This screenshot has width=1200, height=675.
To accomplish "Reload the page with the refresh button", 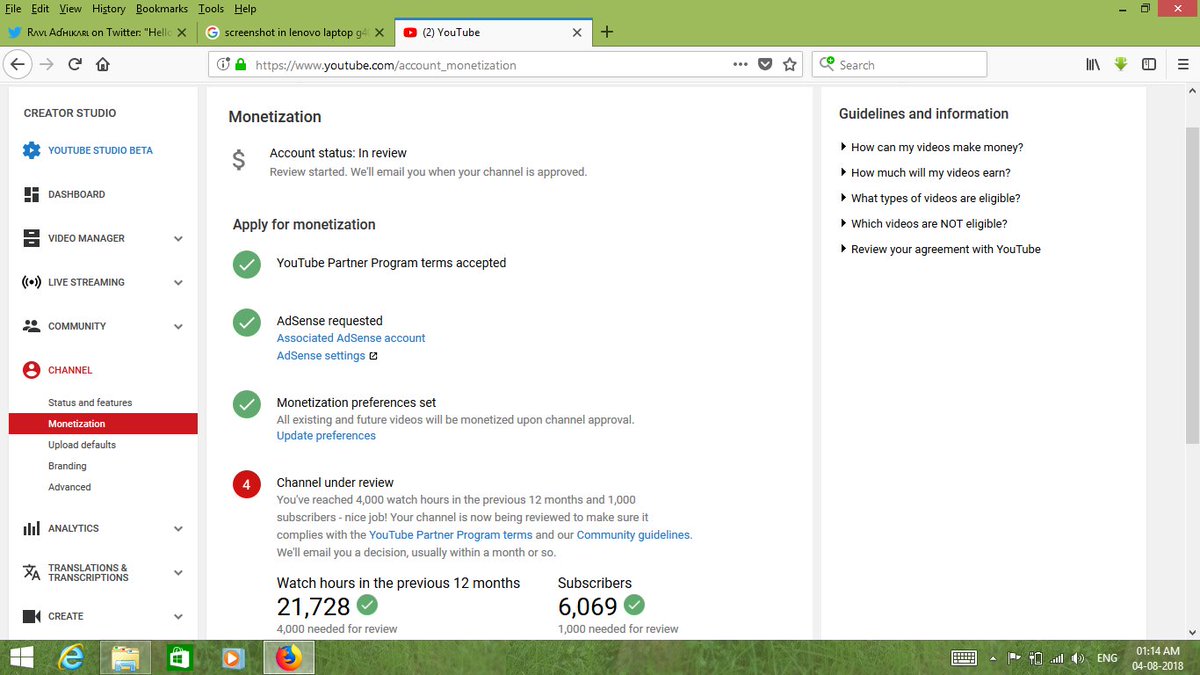I will [x=75, y=64].
